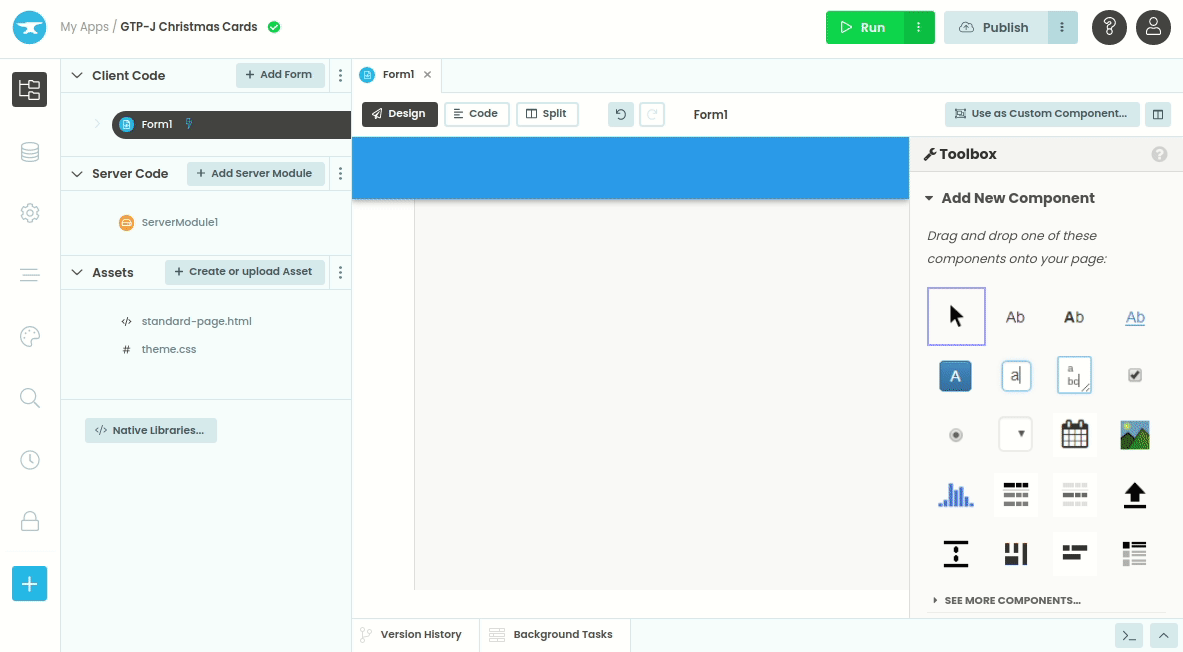This screenshot has width=1183, height=652.
Task: Switch to Design view
Action: point(400,114)
